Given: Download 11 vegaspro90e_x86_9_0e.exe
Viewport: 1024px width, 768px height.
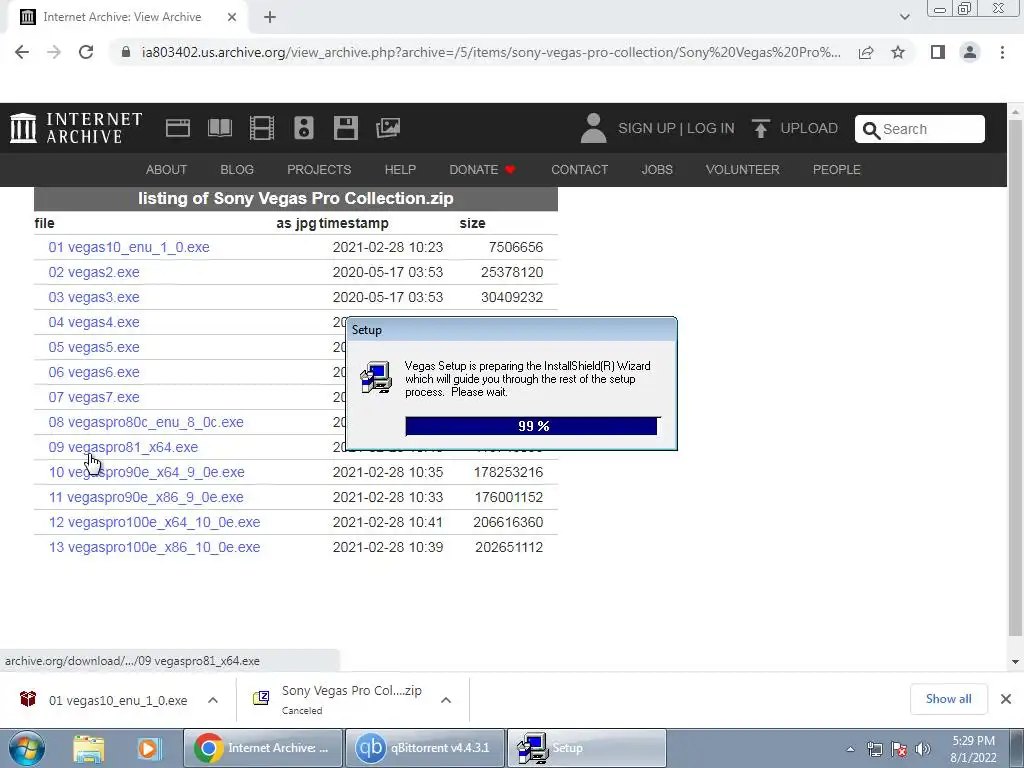Looking at the screenshot, I should click(146, 498).
